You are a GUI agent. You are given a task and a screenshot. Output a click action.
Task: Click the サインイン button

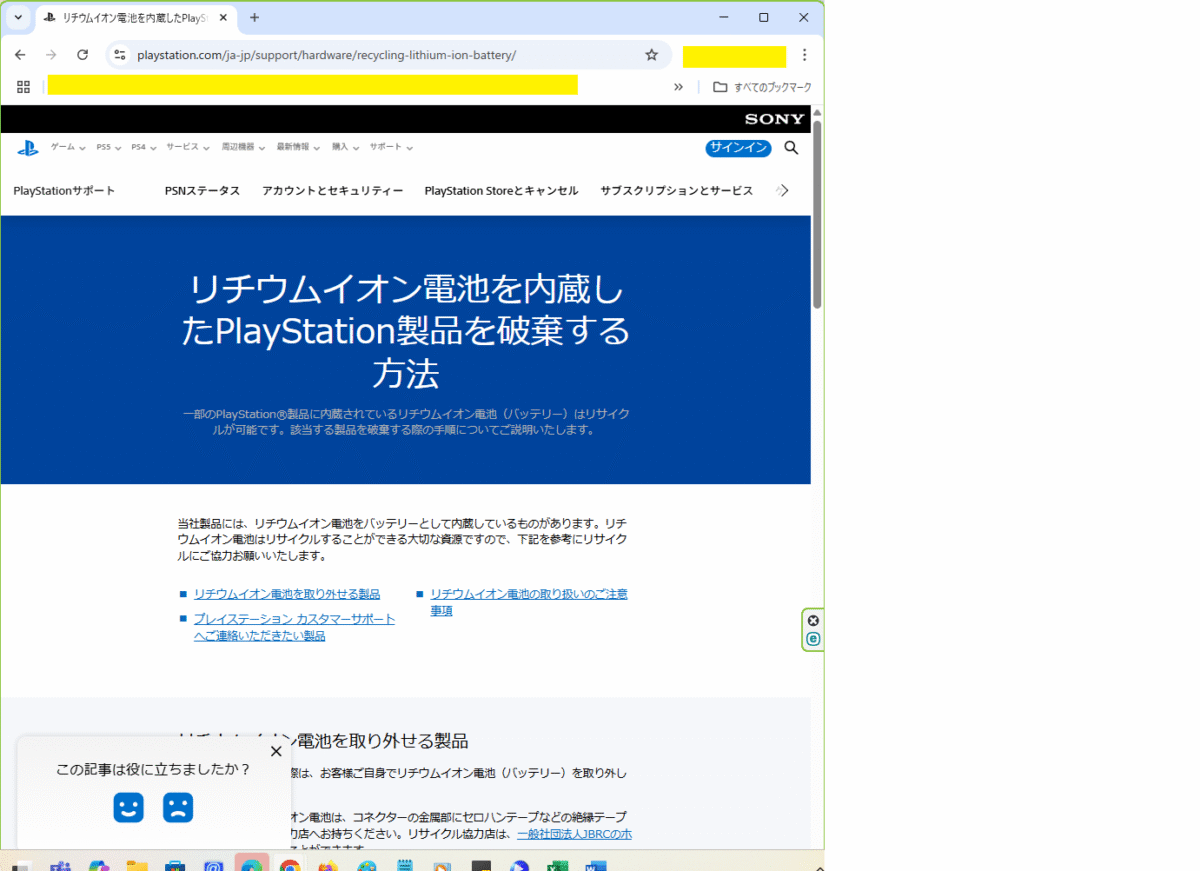click(738, 148)
